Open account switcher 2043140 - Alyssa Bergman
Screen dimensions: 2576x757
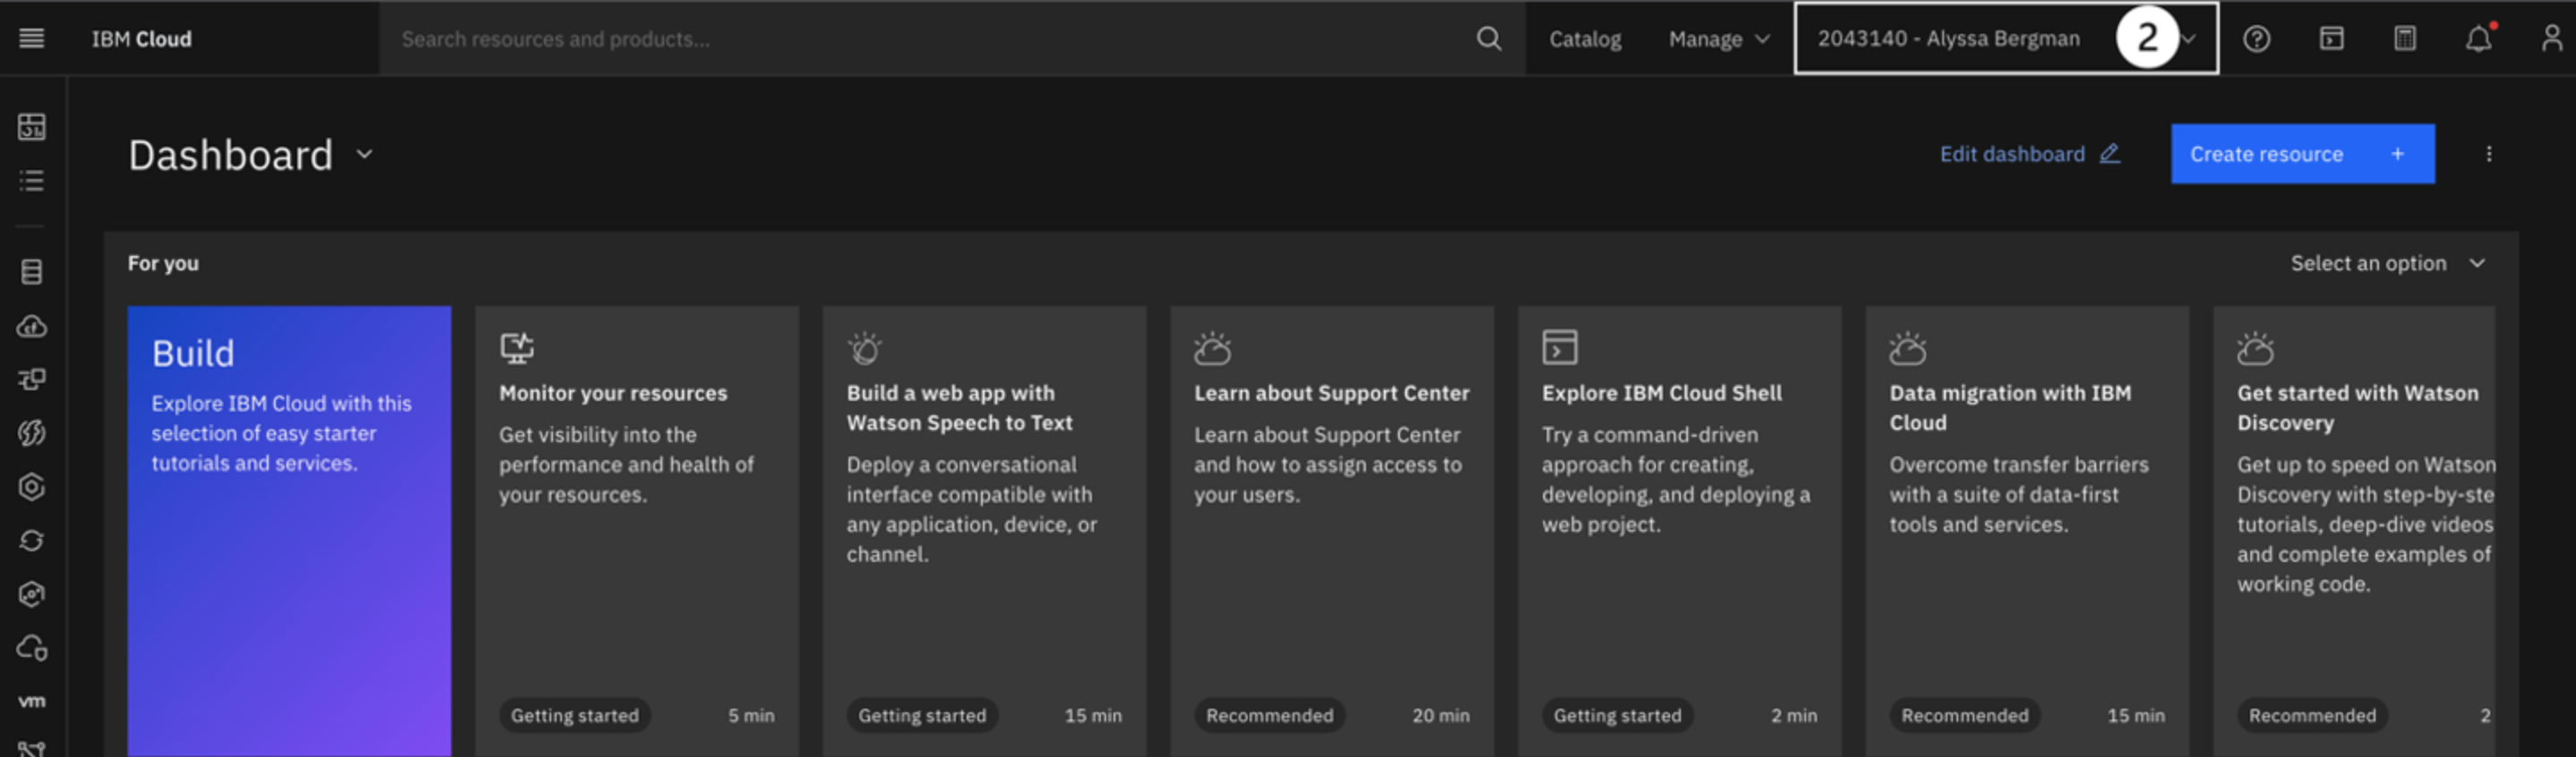tap(2006, 38)
